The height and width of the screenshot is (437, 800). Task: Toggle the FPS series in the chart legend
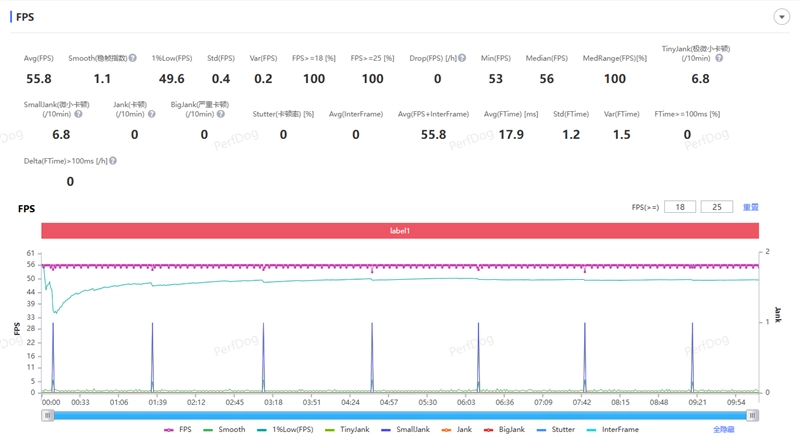click(x=177, y=429)
